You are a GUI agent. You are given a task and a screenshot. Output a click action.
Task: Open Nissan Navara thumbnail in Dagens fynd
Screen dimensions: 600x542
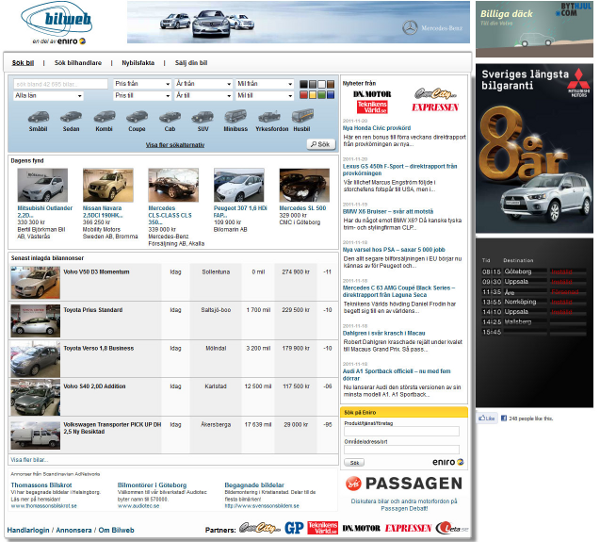point(108,185)
